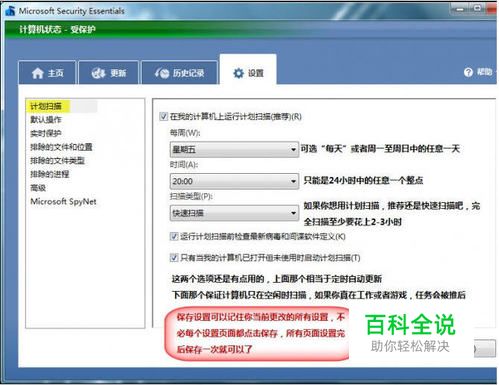Click the question mark help icon
This screenshot has width=499, height=385.
468,72
